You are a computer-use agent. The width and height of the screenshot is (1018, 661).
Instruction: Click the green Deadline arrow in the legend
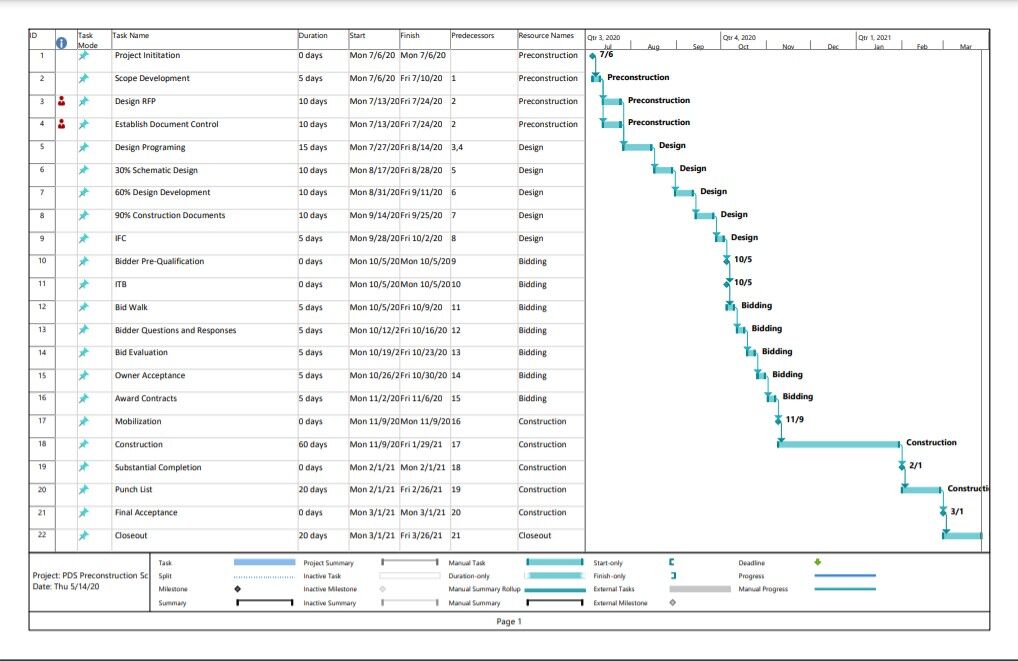pyautogui.click(x=817, y=562)
